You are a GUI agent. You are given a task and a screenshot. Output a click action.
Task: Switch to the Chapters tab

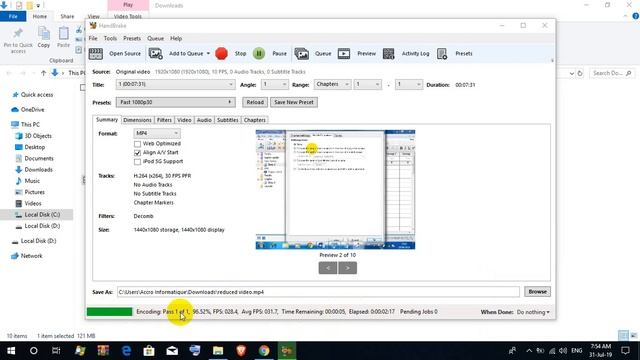[255, 120]
